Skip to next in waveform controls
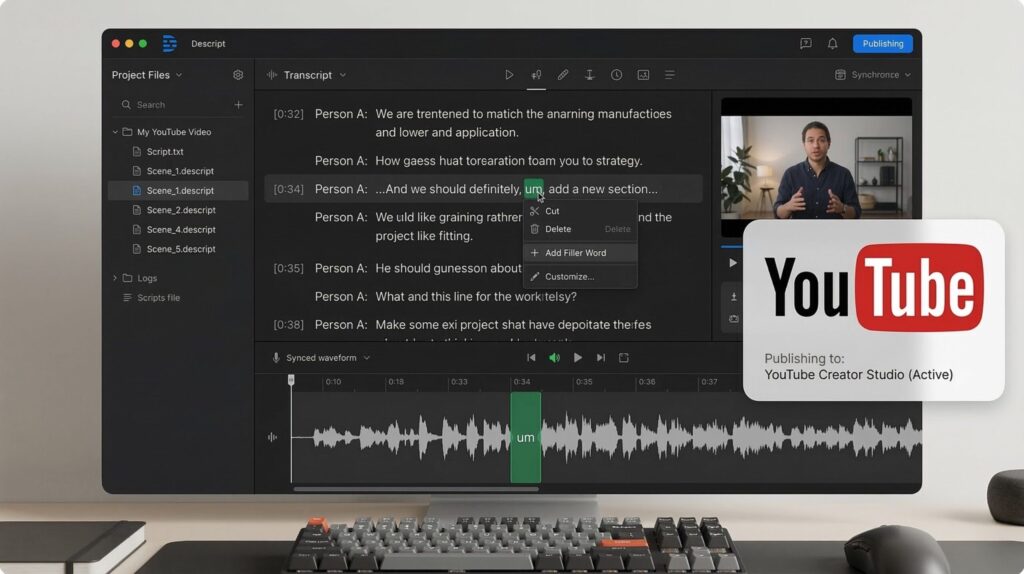The width and height of the screenshot is (1024, 574). tap(601, 358)
